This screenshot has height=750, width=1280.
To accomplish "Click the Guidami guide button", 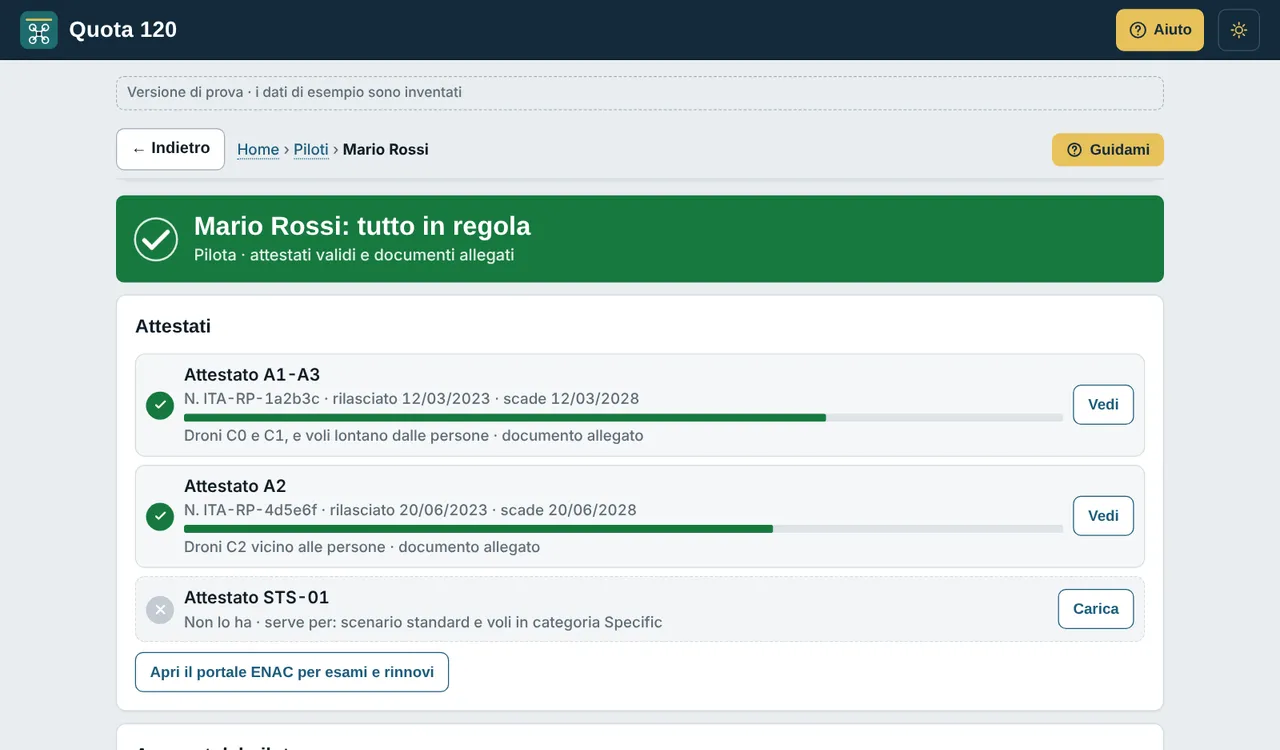I will [x=1108, y=150].
